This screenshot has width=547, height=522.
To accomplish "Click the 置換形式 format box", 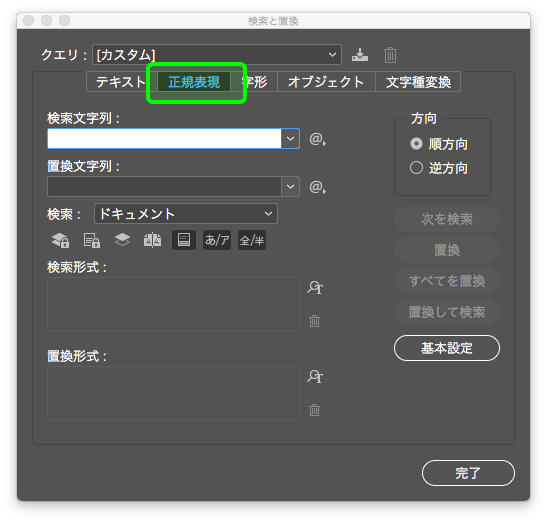I will (173, 393).
